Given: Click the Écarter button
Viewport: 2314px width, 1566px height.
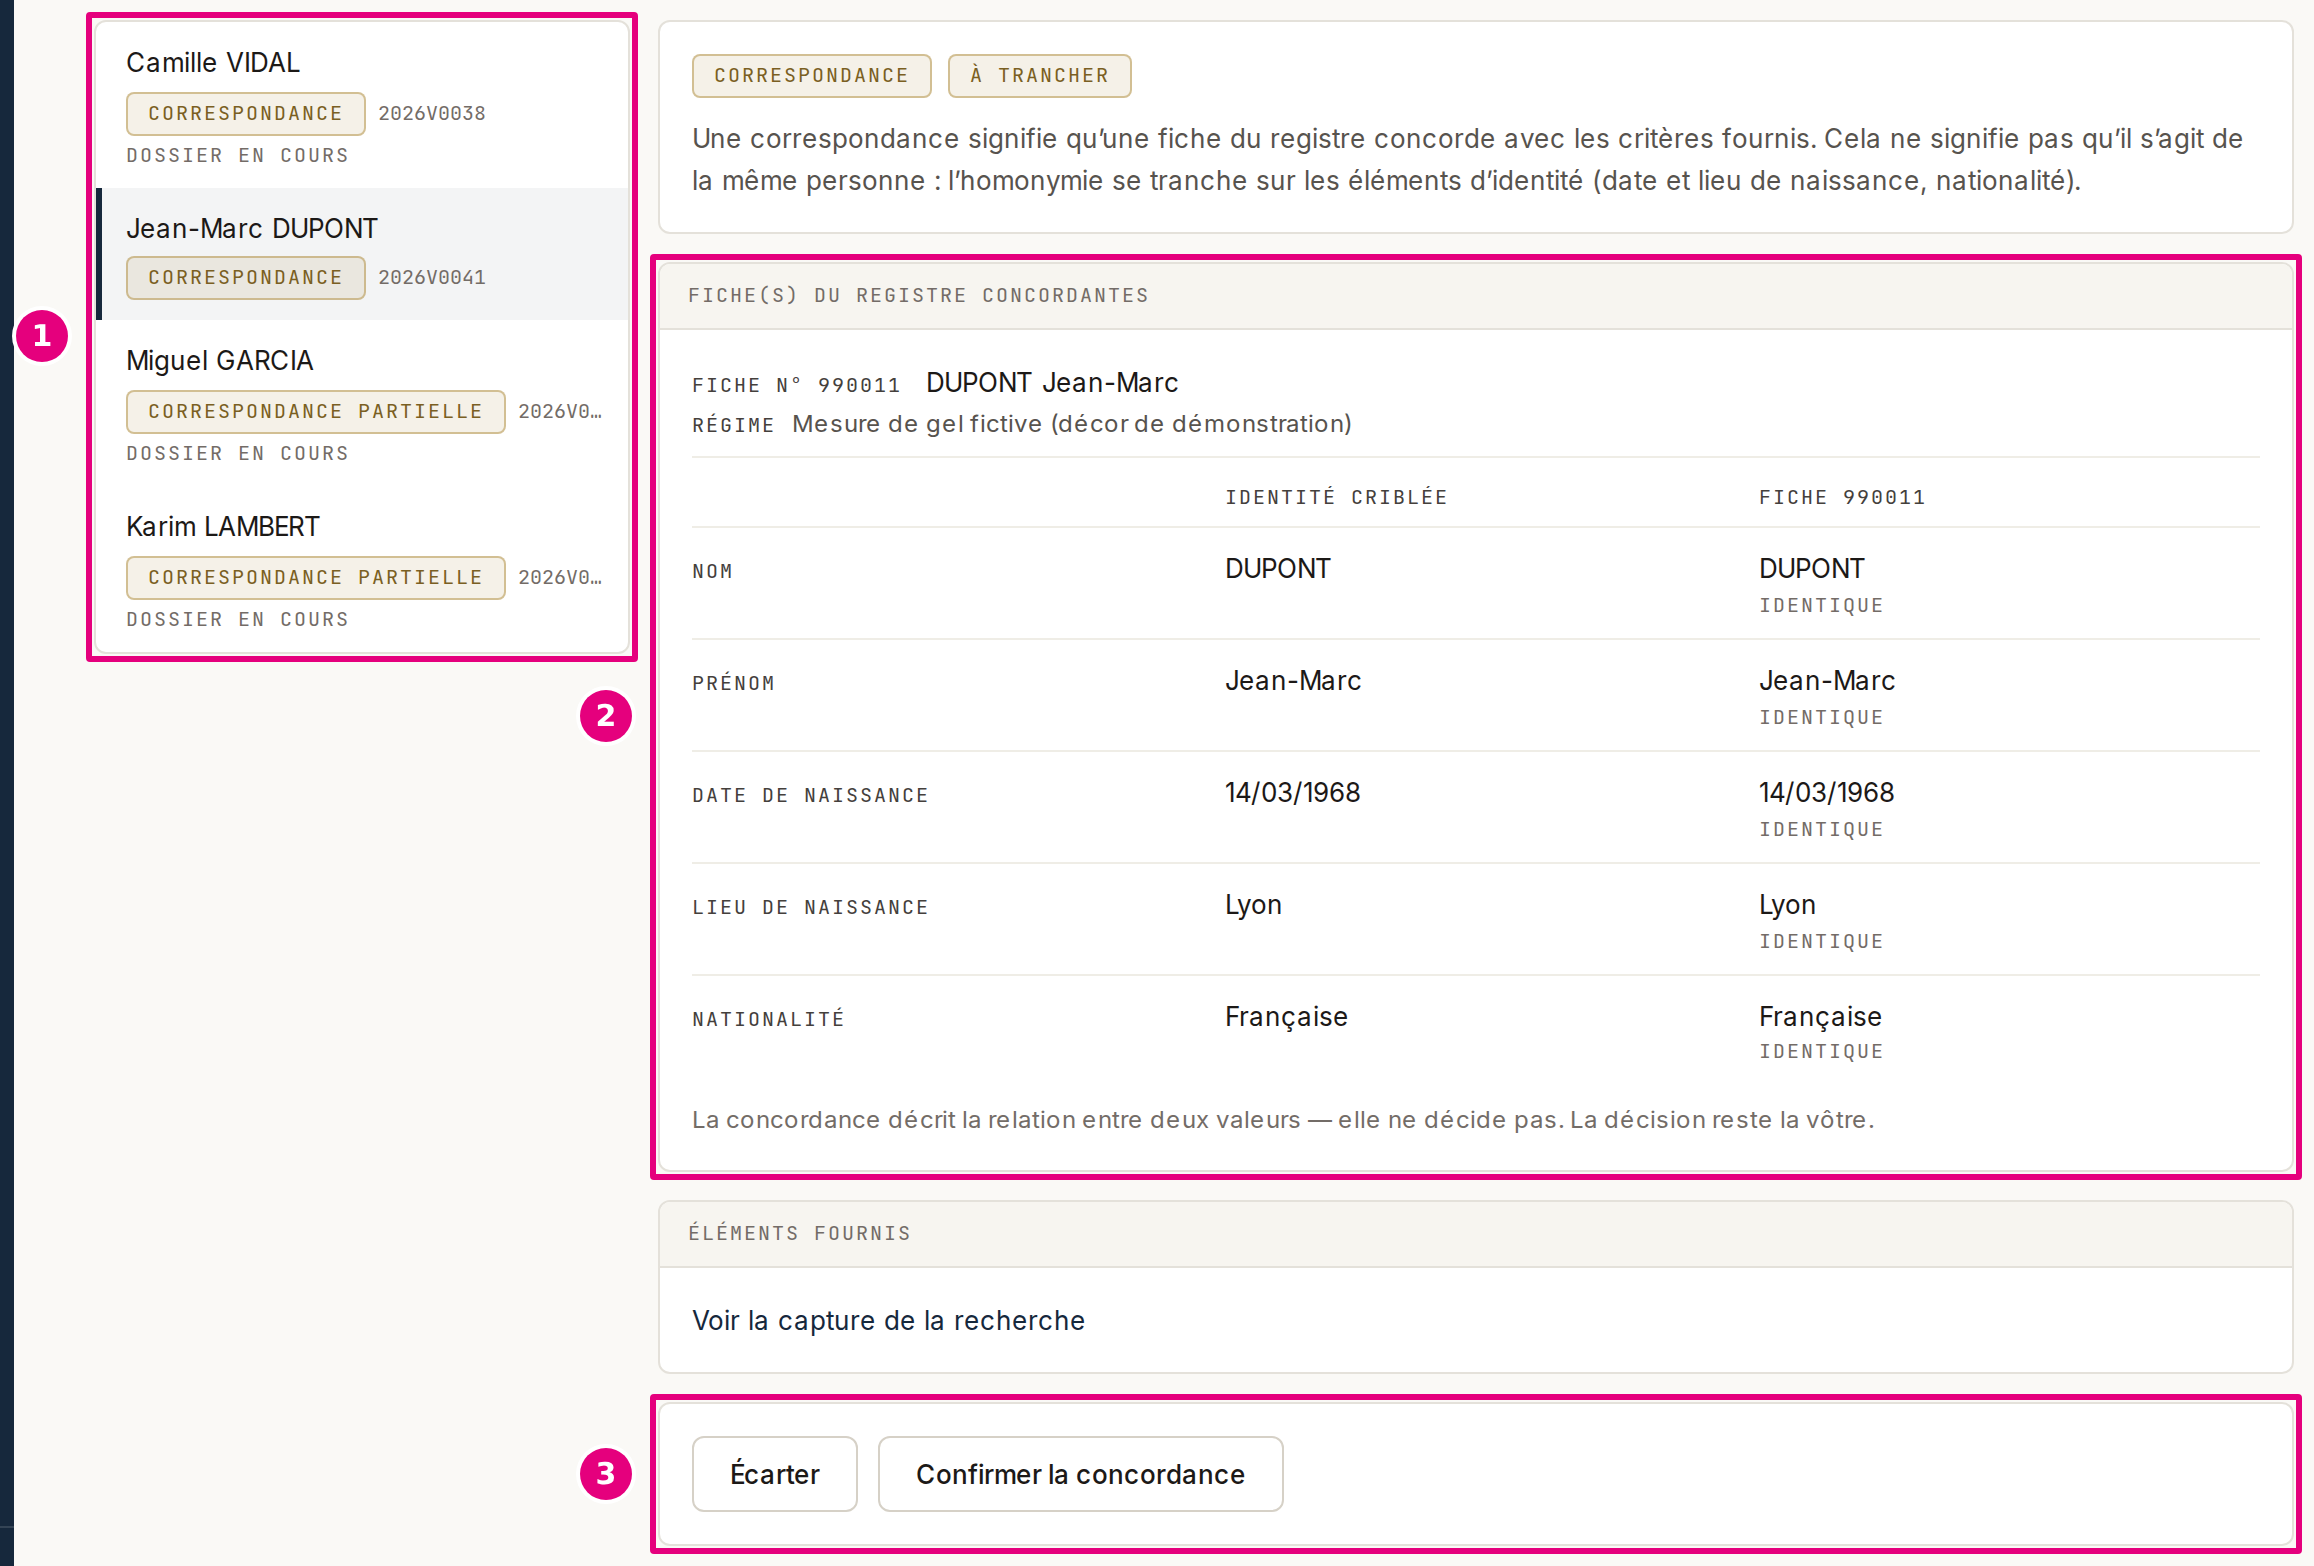Looking at the screenshot, I should [774, 1474].
